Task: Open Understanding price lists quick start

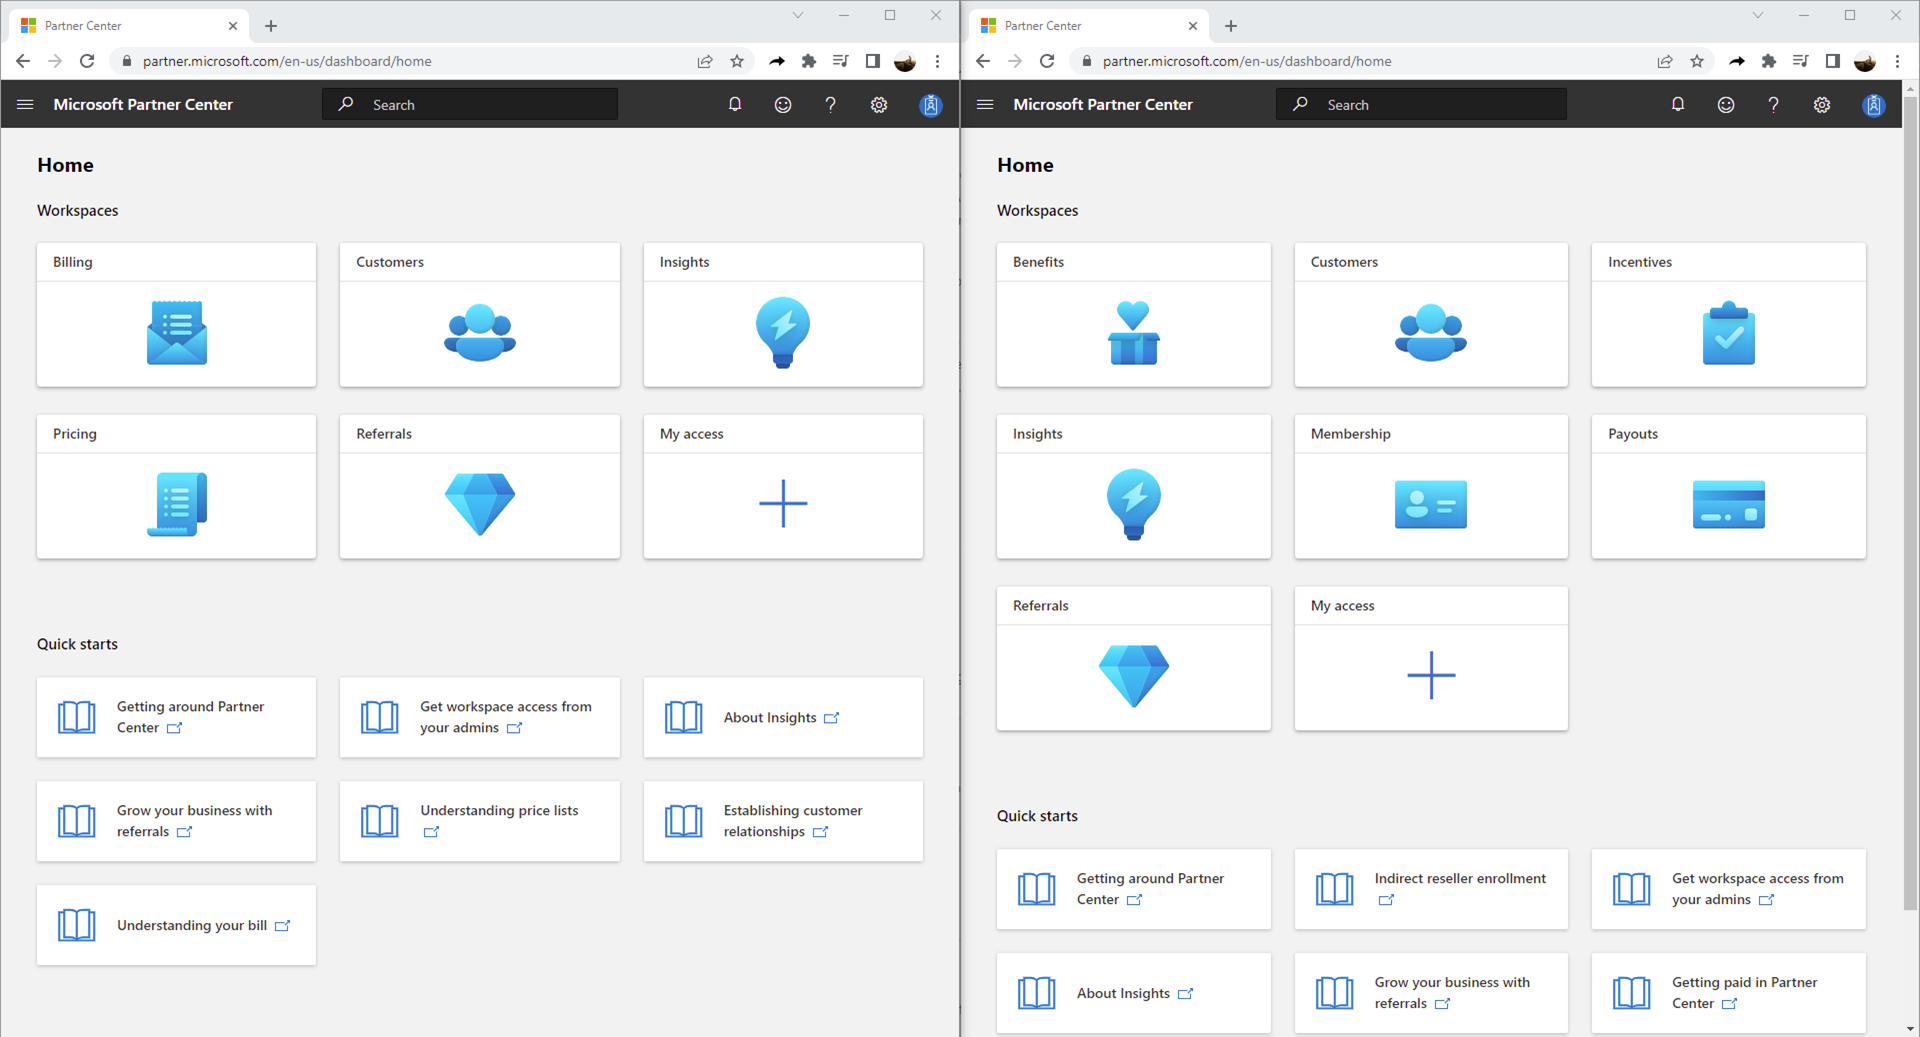Action: (480, 821)
